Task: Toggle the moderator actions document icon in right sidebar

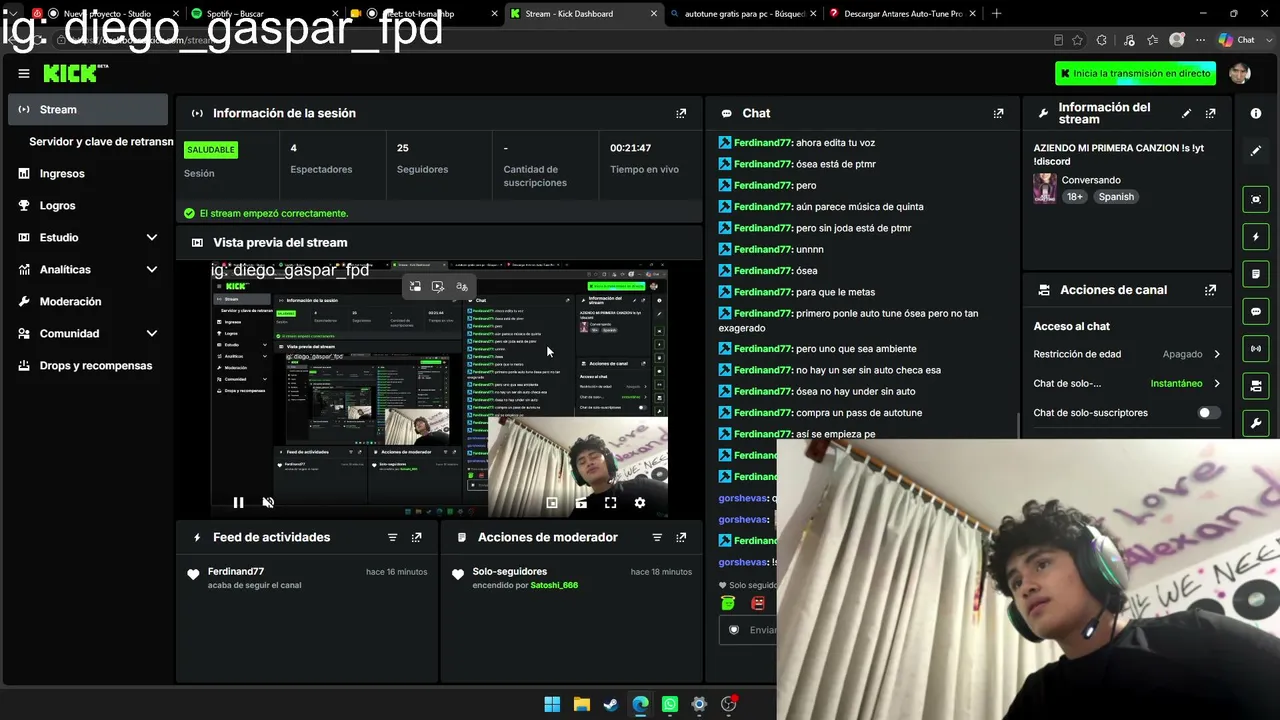Action: coord(1256,274)
